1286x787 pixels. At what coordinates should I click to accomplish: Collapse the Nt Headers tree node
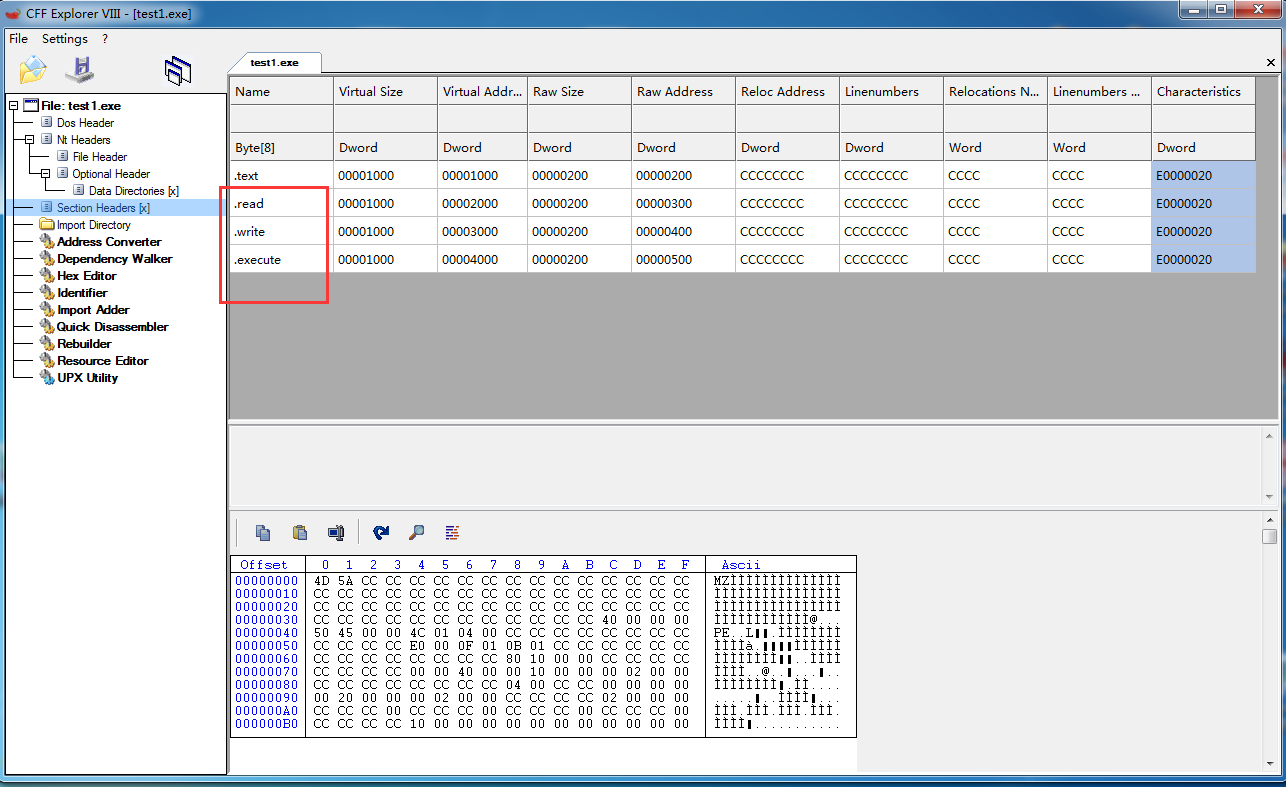(x=30, y=140)
